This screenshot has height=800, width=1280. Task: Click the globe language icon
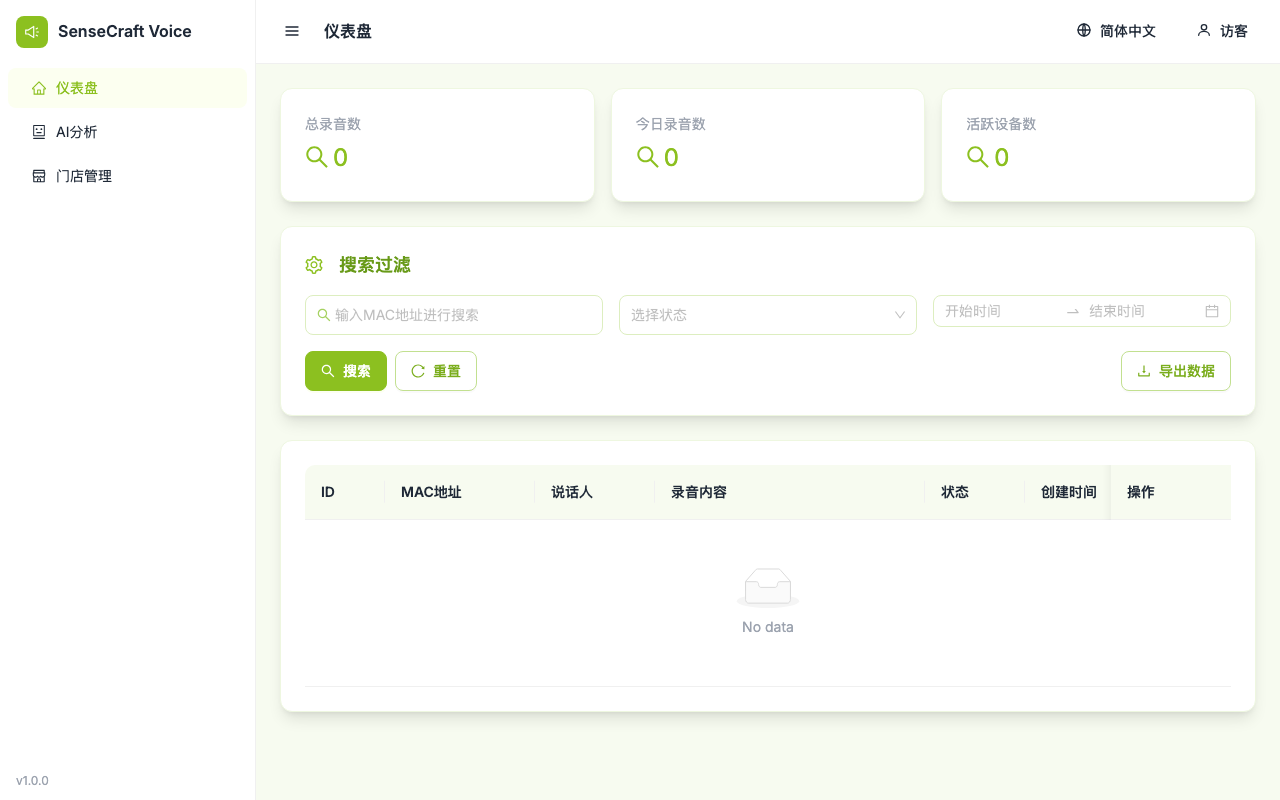[x=1084, y=30]
